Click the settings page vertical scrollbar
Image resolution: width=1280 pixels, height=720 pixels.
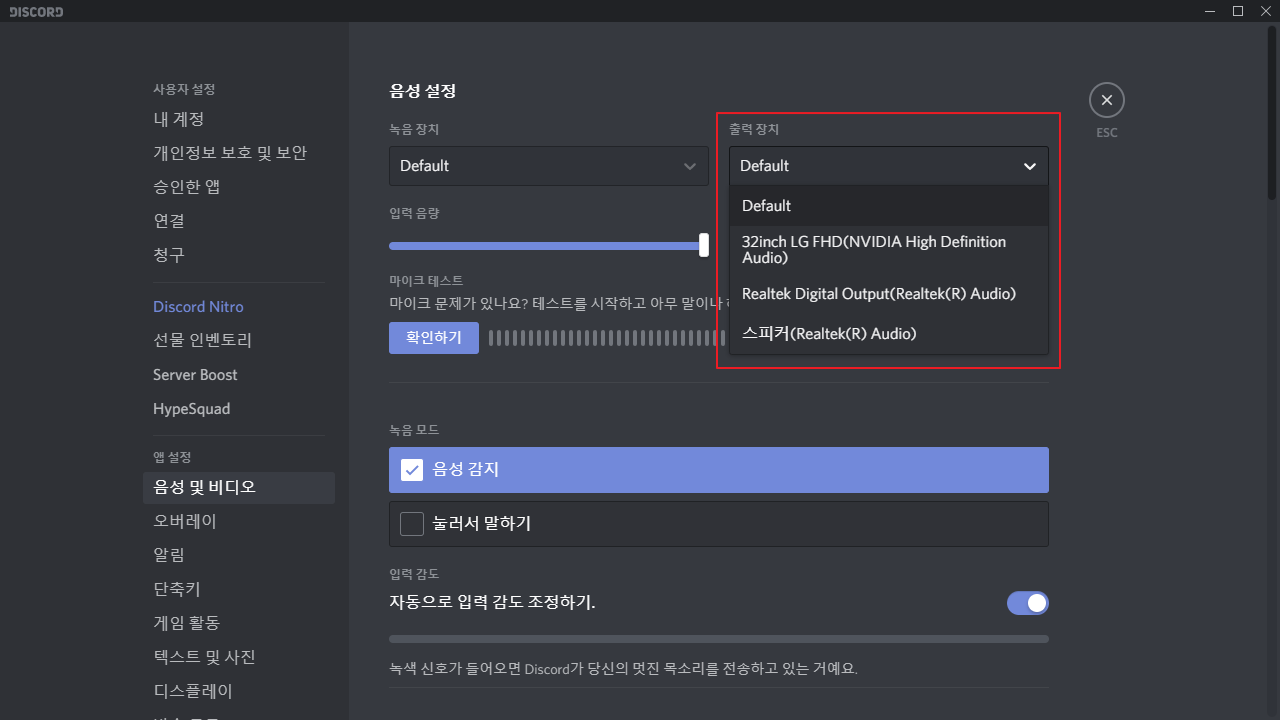click(1272, 112)
